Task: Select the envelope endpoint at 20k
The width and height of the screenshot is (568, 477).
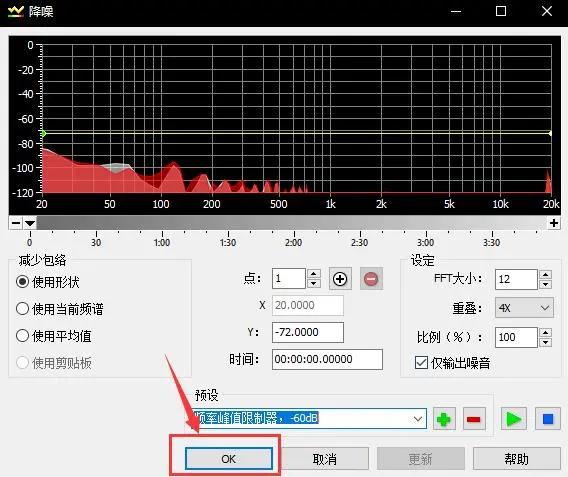Action: (x=550, y=133)
